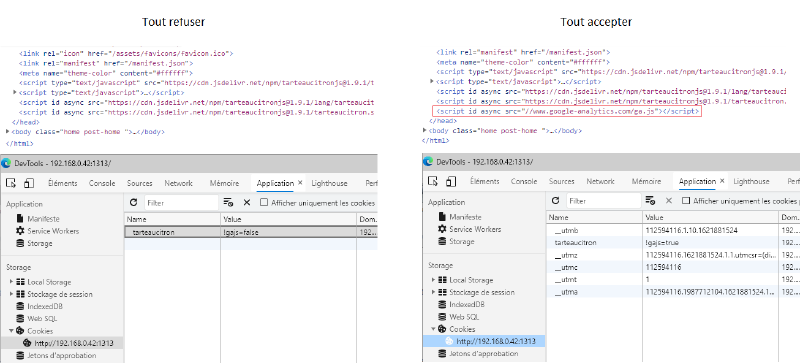The image size is (800, 363).
Task: Expand Local Storage in left panel
Action: (x=11, y=282)
